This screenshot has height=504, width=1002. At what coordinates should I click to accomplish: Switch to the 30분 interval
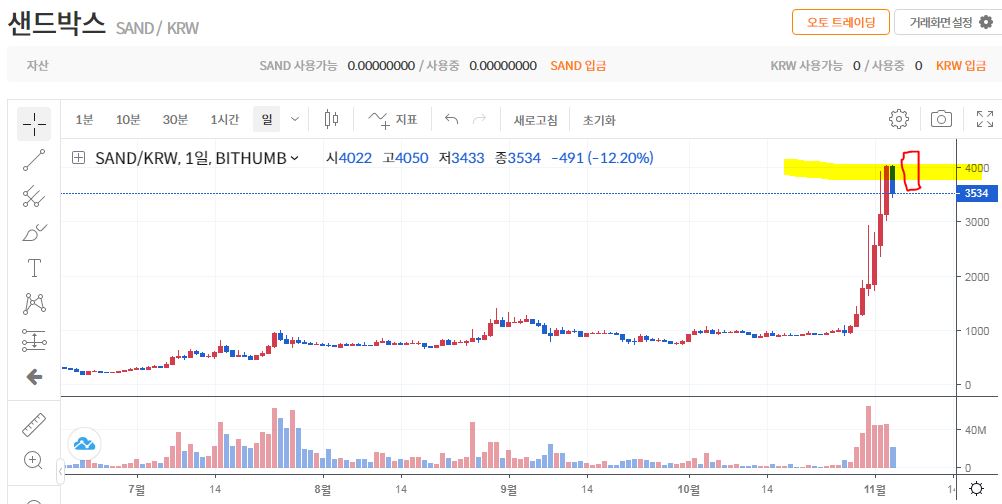coord(175,119)
